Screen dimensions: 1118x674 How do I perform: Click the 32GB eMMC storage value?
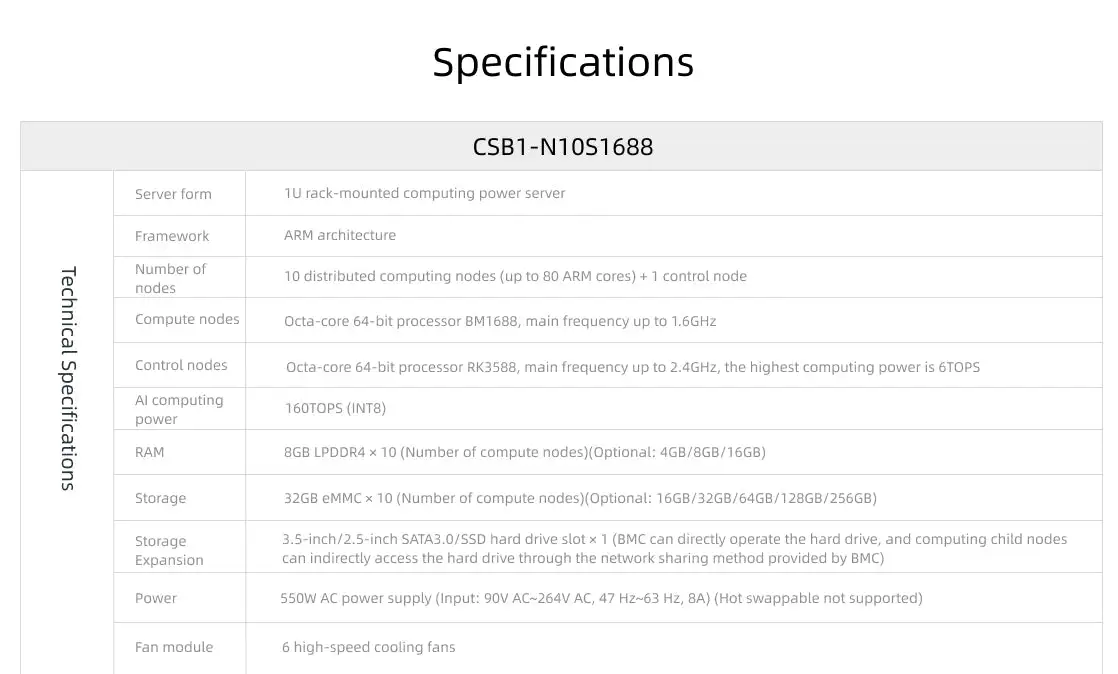tap(580, 498)
